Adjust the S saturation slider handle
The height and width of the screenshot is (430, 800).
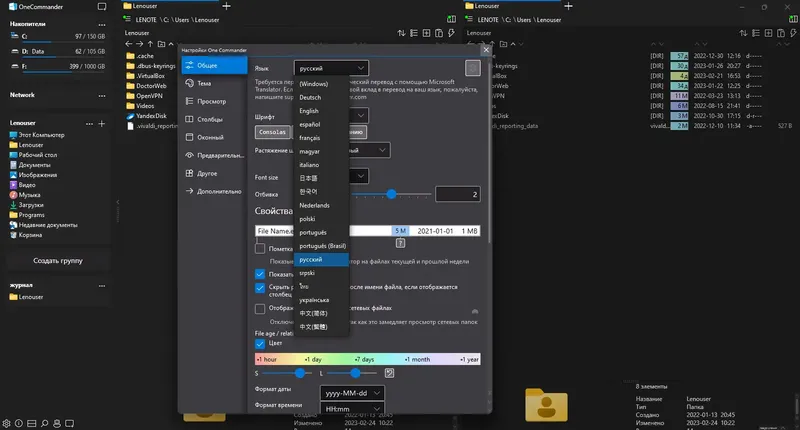pos(300,373)
